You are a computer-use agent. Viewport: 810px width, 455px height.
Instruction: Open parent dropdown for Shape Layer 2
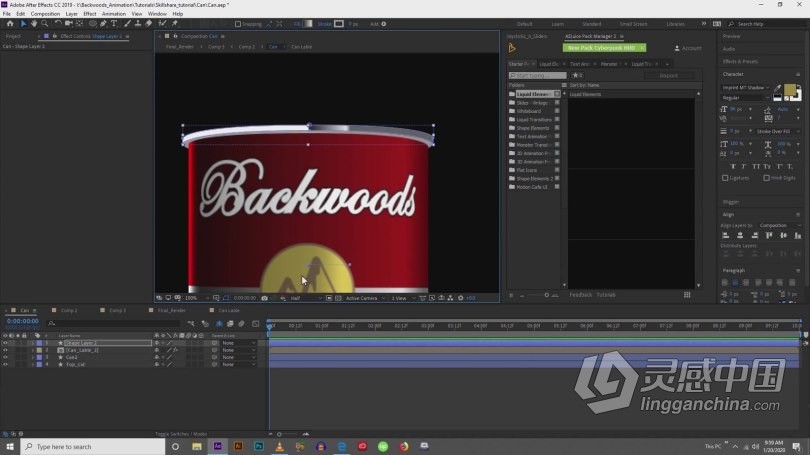[x=239, y=343]
